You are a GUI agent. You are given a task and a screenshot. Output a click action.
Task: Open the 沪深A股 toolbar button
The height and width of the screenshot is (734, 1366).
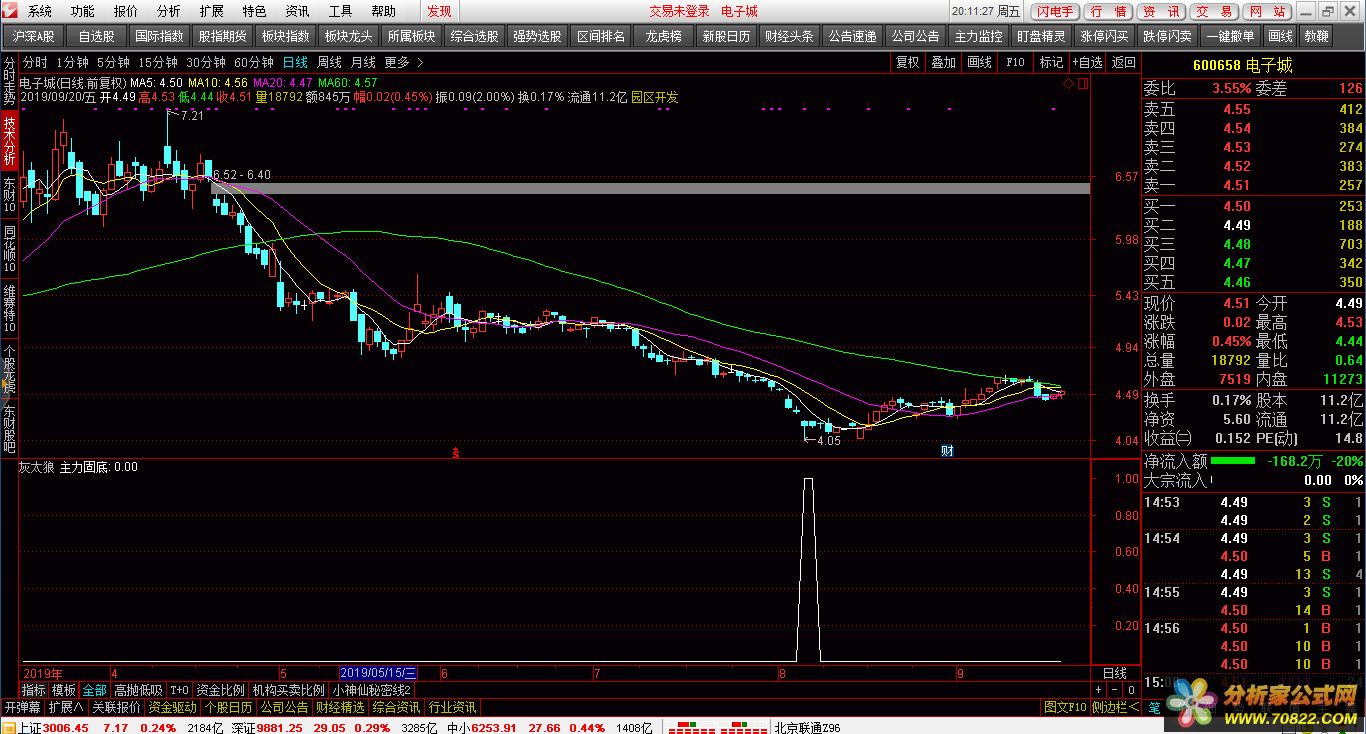pos(34,36)
